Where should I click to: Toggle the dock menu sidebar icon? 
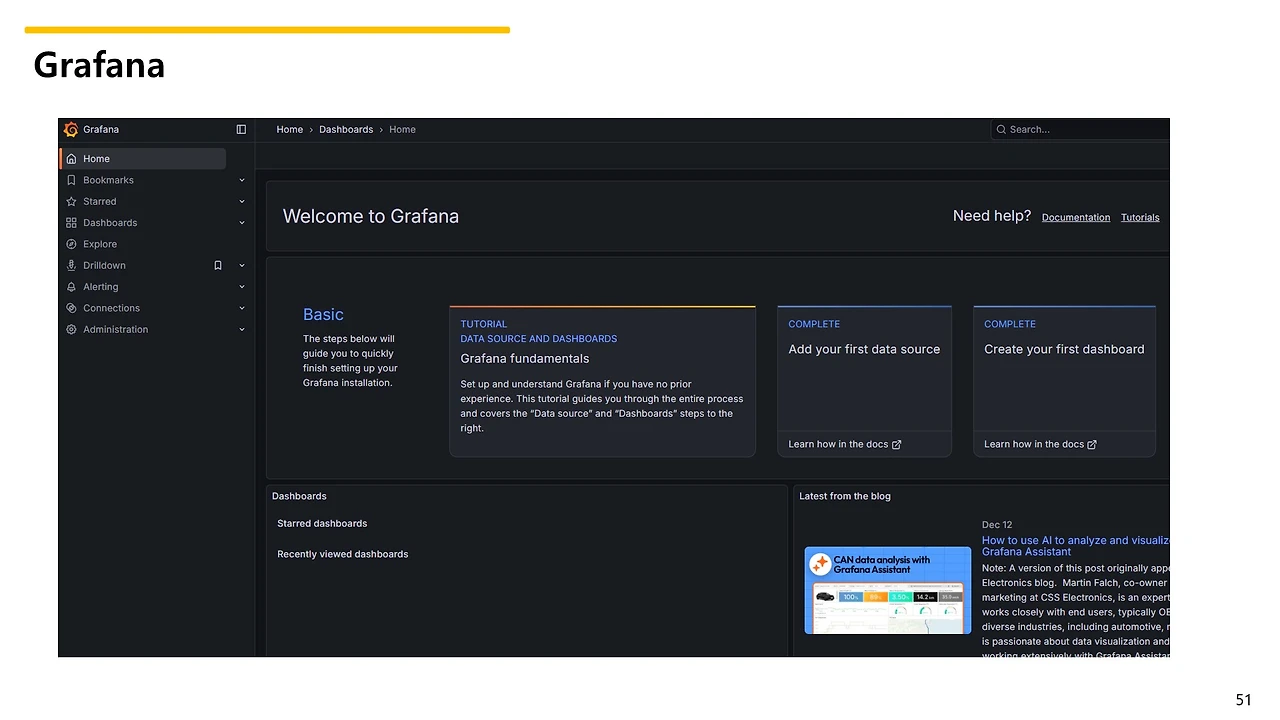241,129
